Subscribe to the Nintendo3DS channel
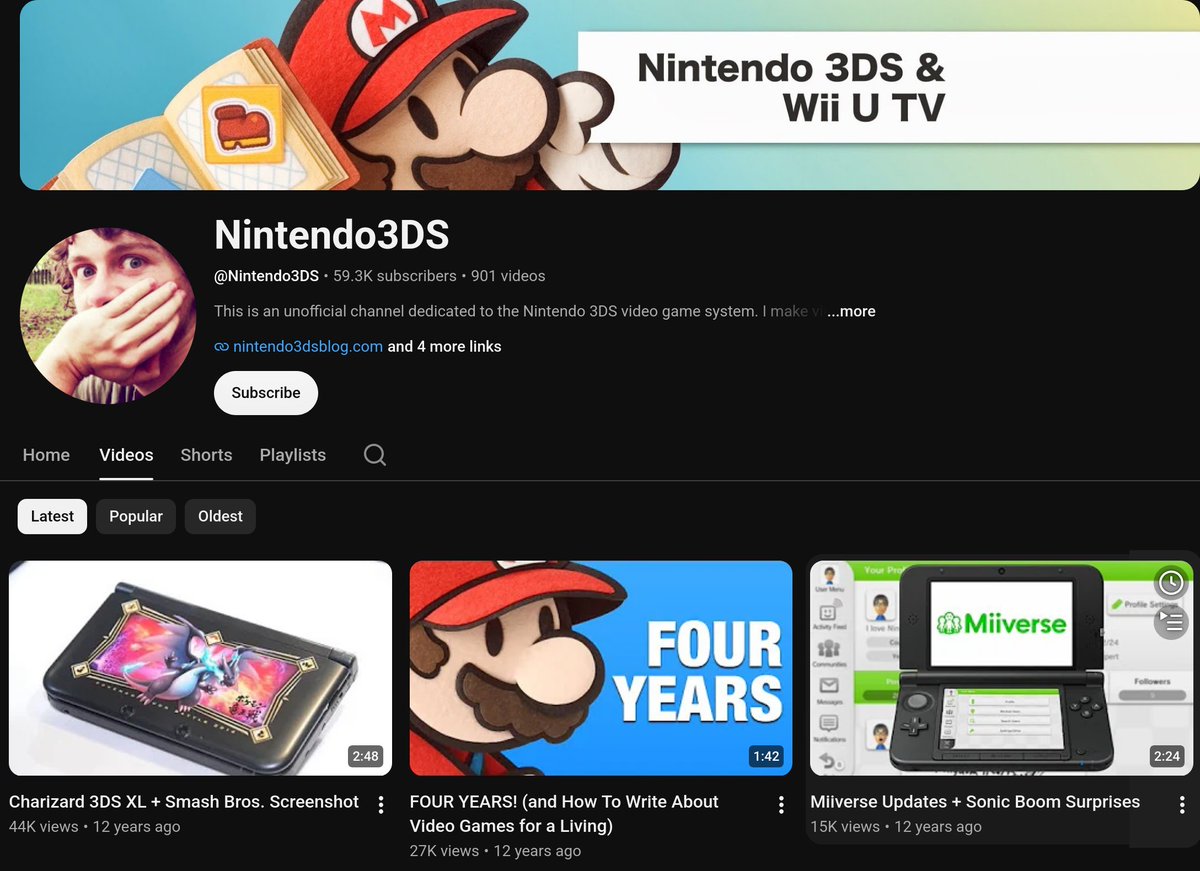Viewport: 1200px width, 871px height. pyautogui.click(x=266, y=393)
